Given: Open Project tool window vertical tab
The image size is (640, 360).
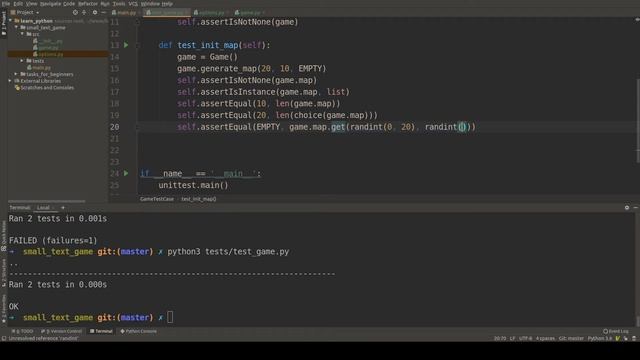Looking at the screenshot, I should [x=4, y=23].
